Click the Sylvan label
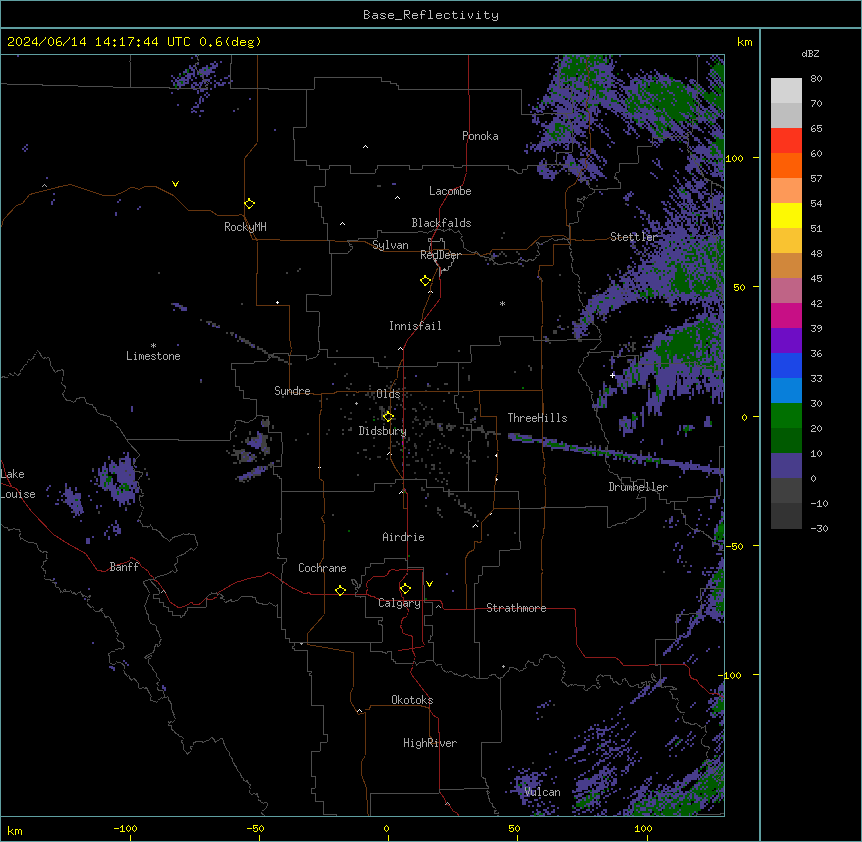The image size is (862, 842). [x=390, y=245]
